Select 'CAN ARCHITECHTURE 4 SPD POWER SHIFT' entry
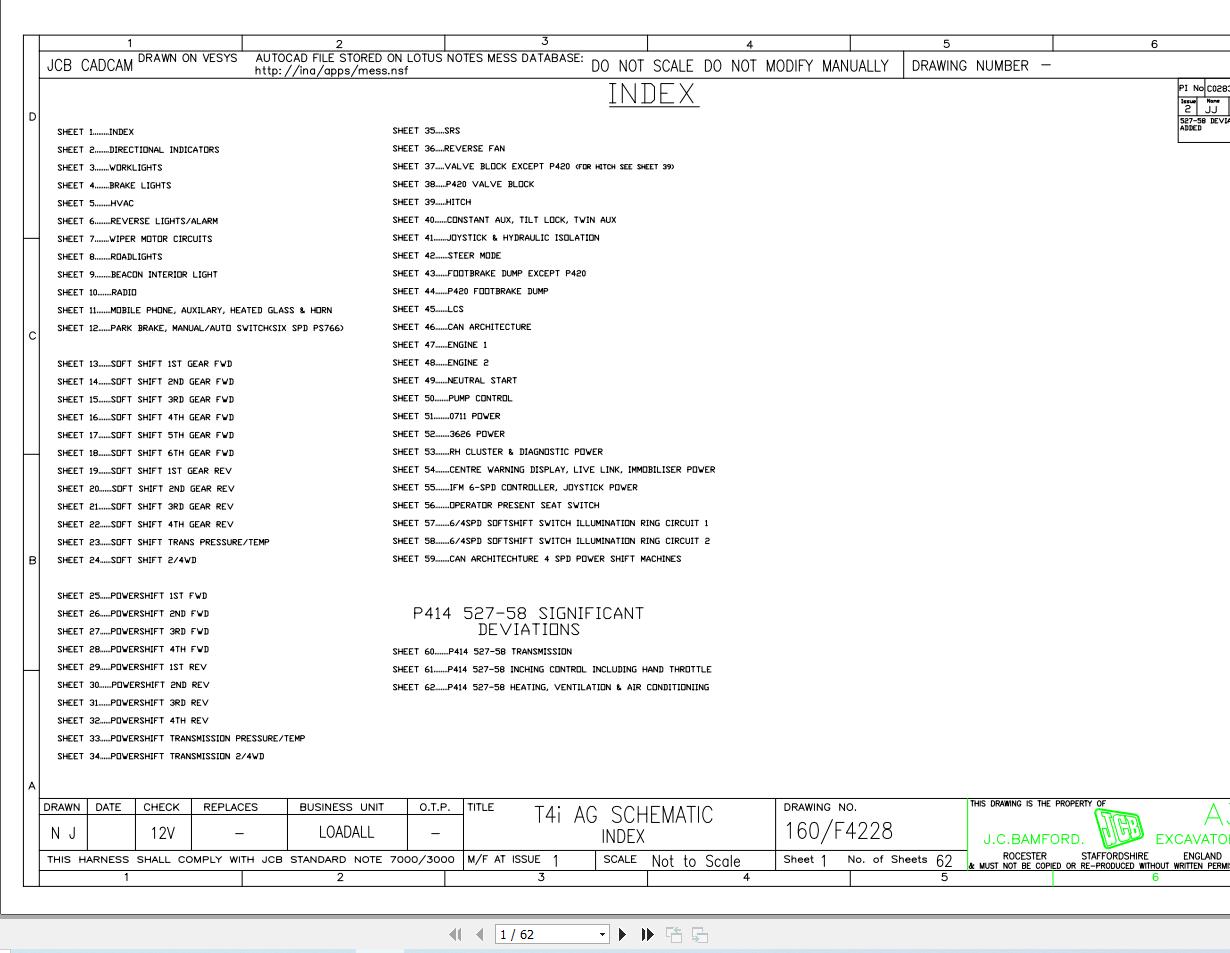 537,559
